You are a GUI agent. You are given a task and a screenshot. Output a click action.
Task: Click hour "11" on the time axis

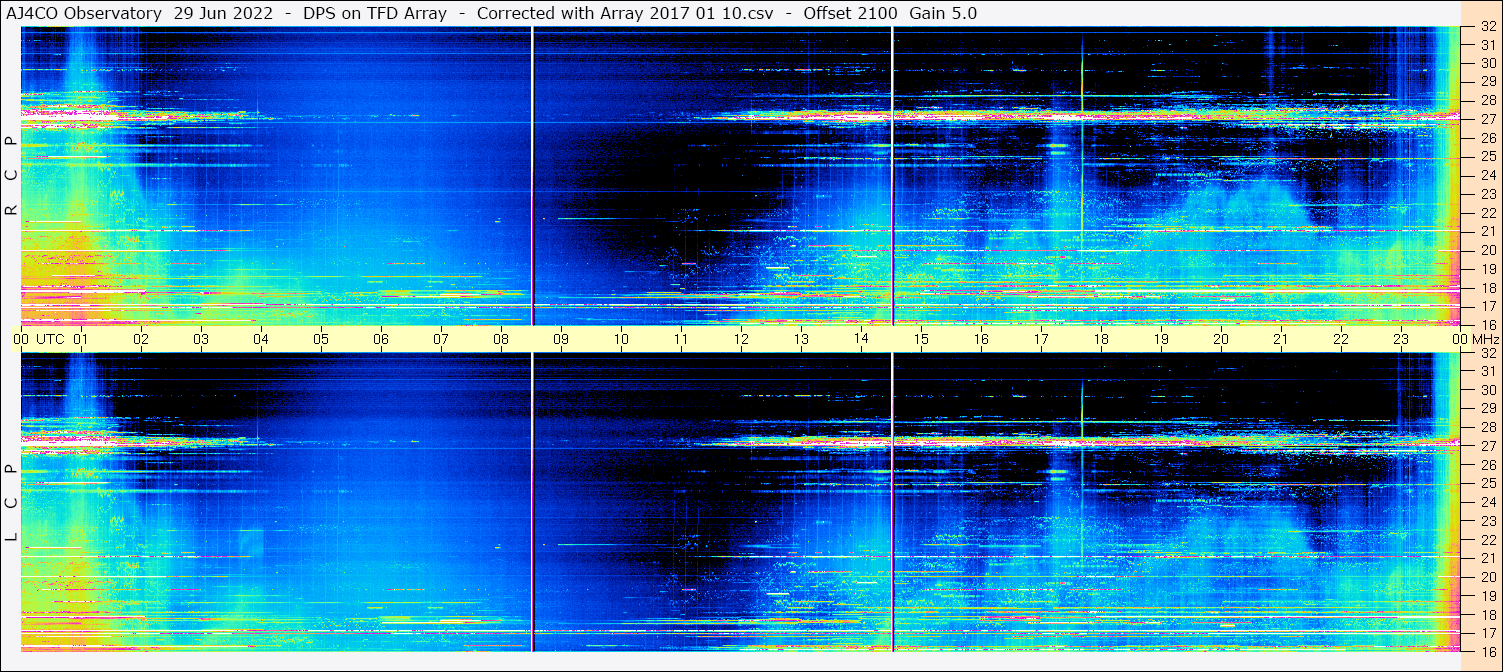tap(681, 339)
